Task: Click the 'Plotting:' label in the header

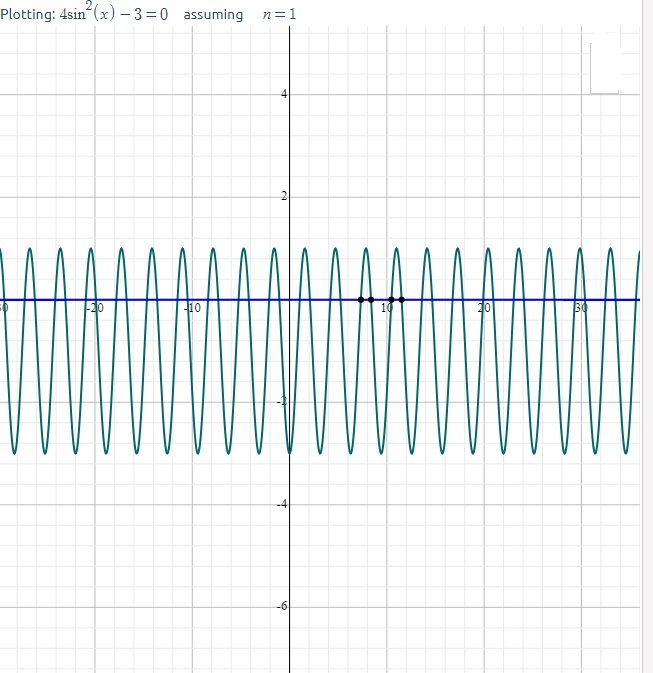Action: [x=27, y=15]
